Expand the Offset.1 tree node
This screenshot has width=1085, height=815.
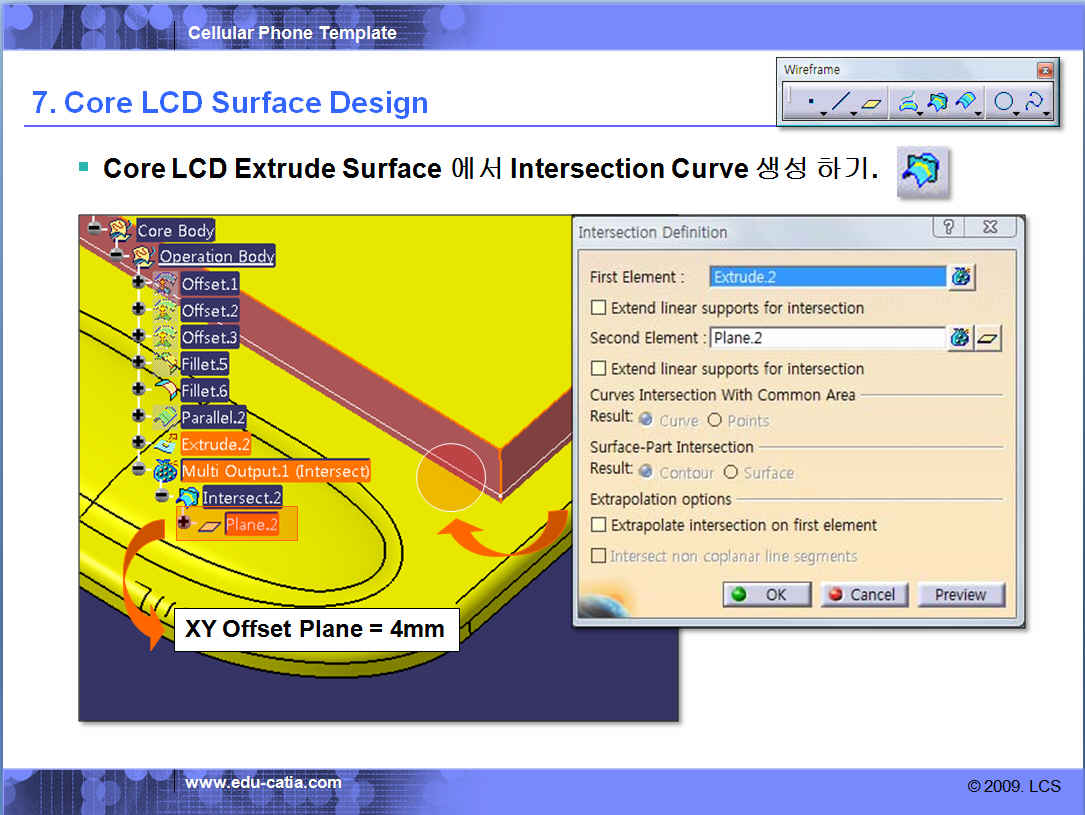(x=138, y=284)
